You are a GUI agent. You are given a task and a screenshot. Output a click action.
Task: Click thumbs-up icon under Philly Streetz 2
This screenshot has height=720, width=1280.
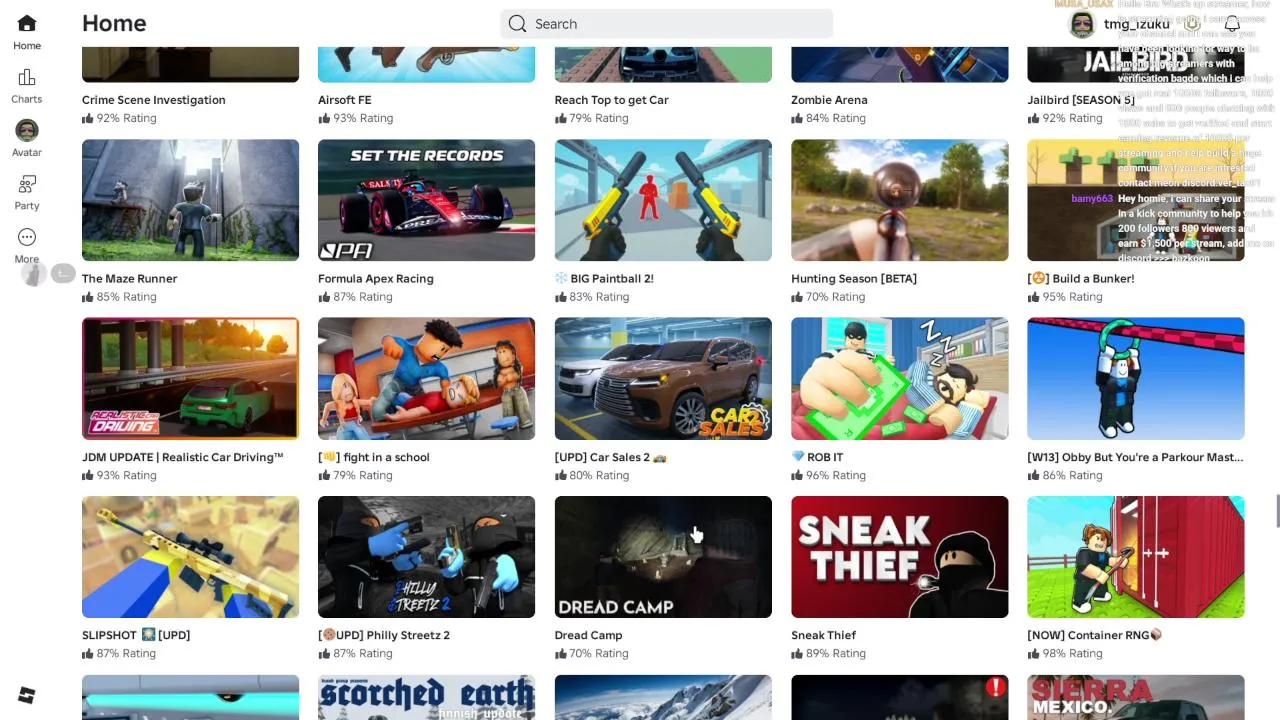(324, 653)
